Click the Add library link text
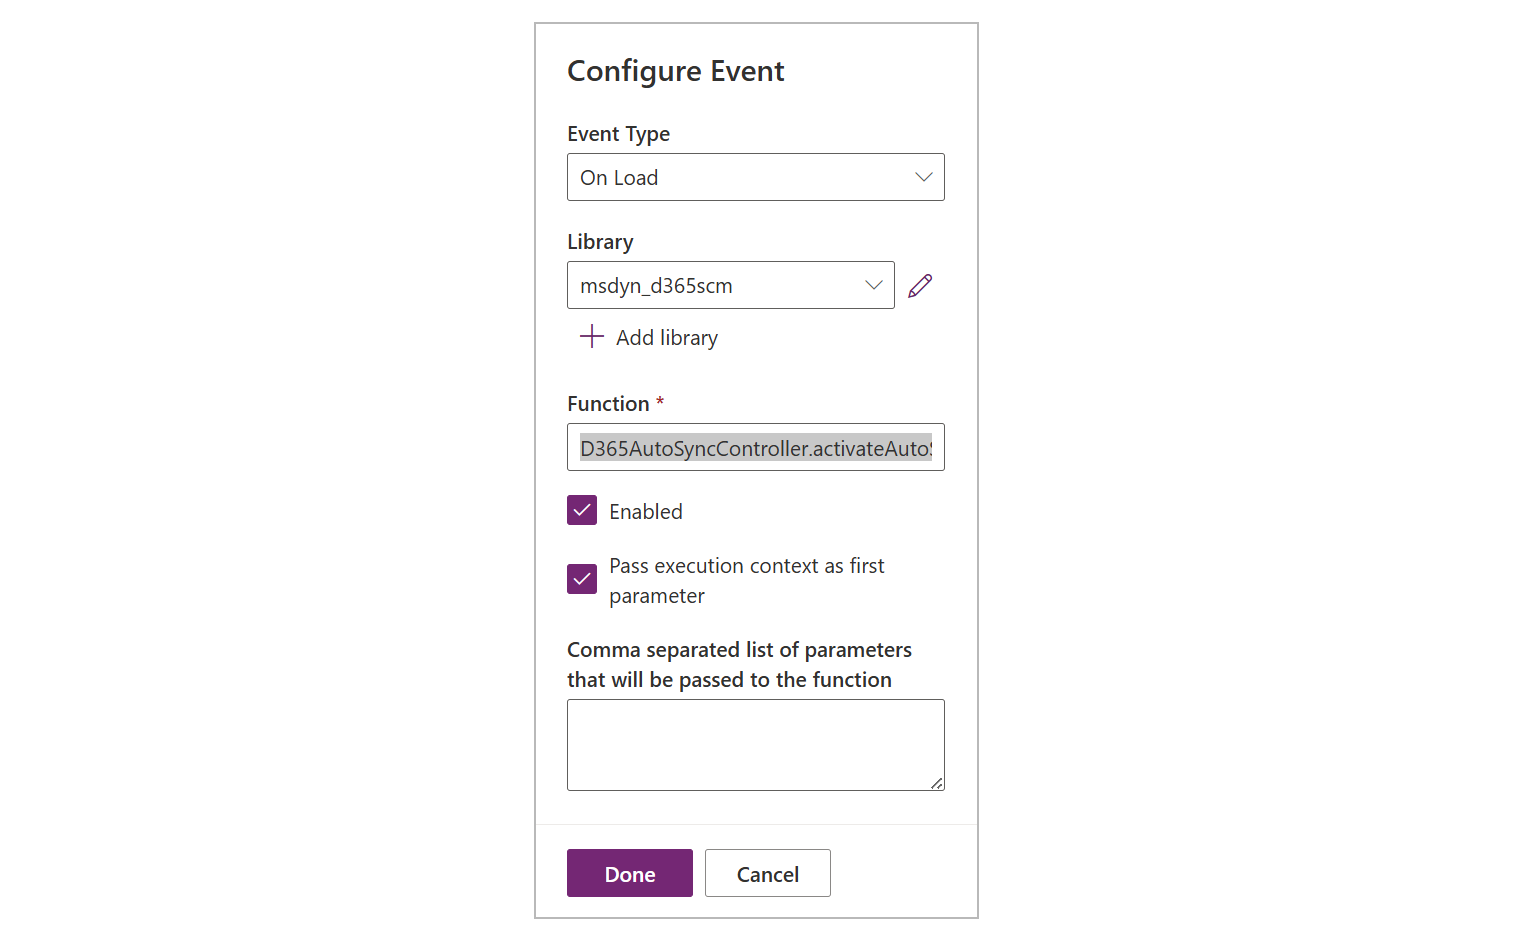Screen dimensions: 1513x942 (x=666, y=338)
